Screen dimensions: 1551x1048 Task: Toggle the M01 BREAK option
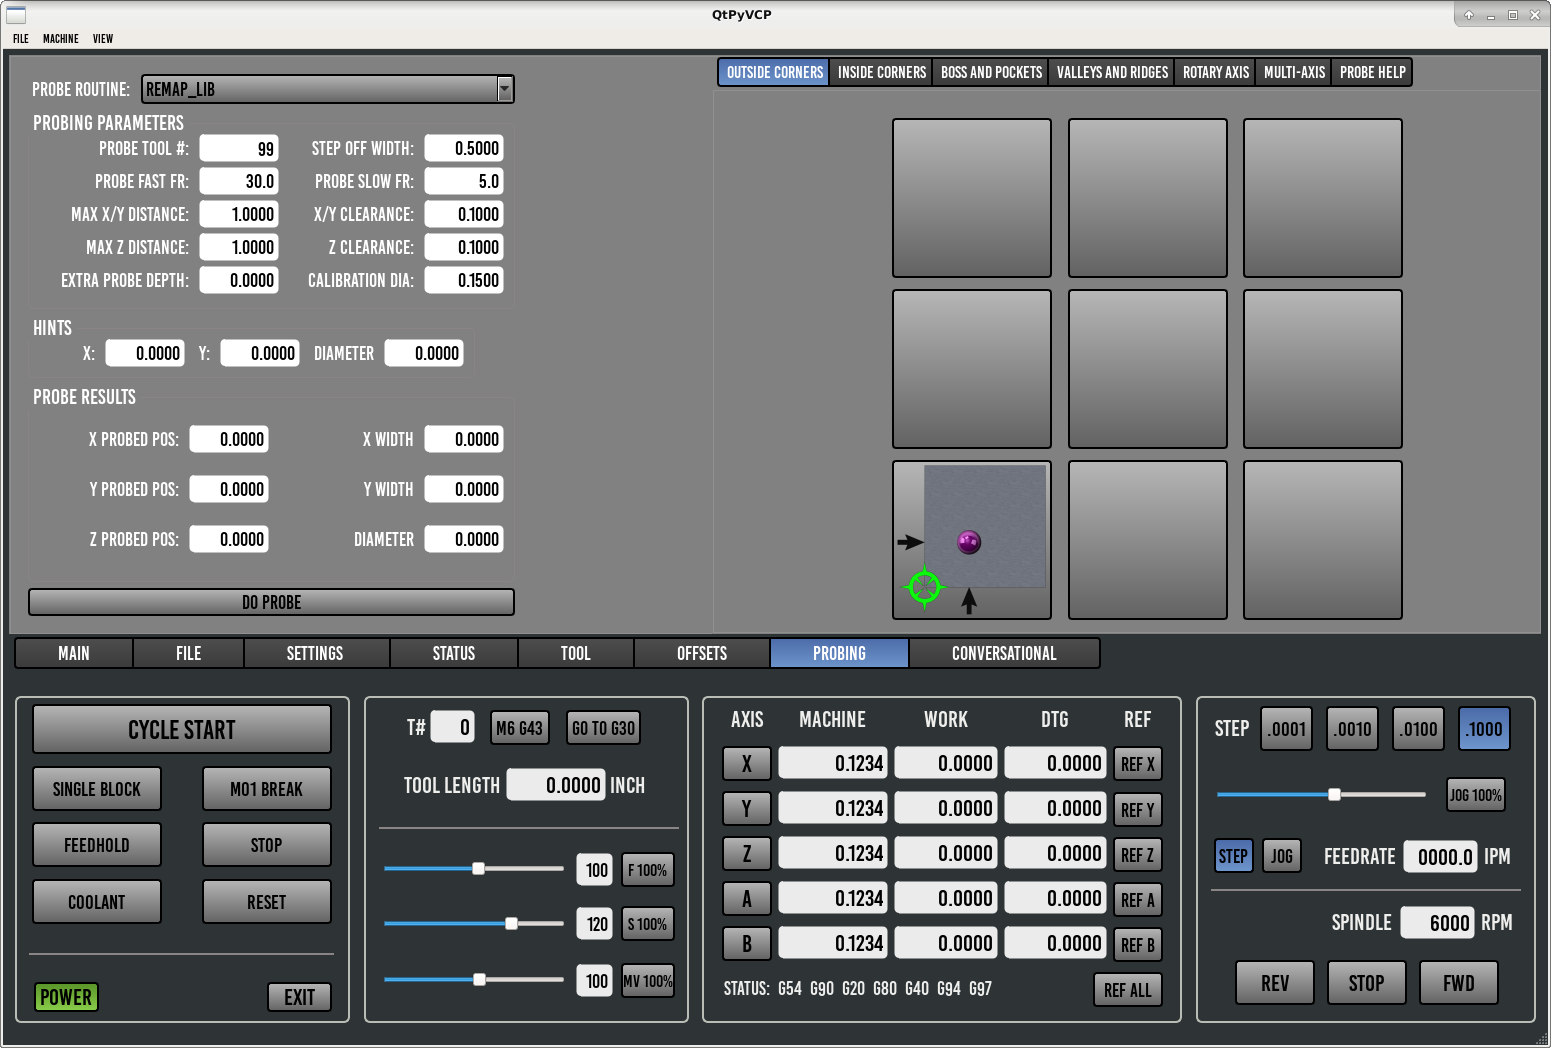click(x=267, y=789)
